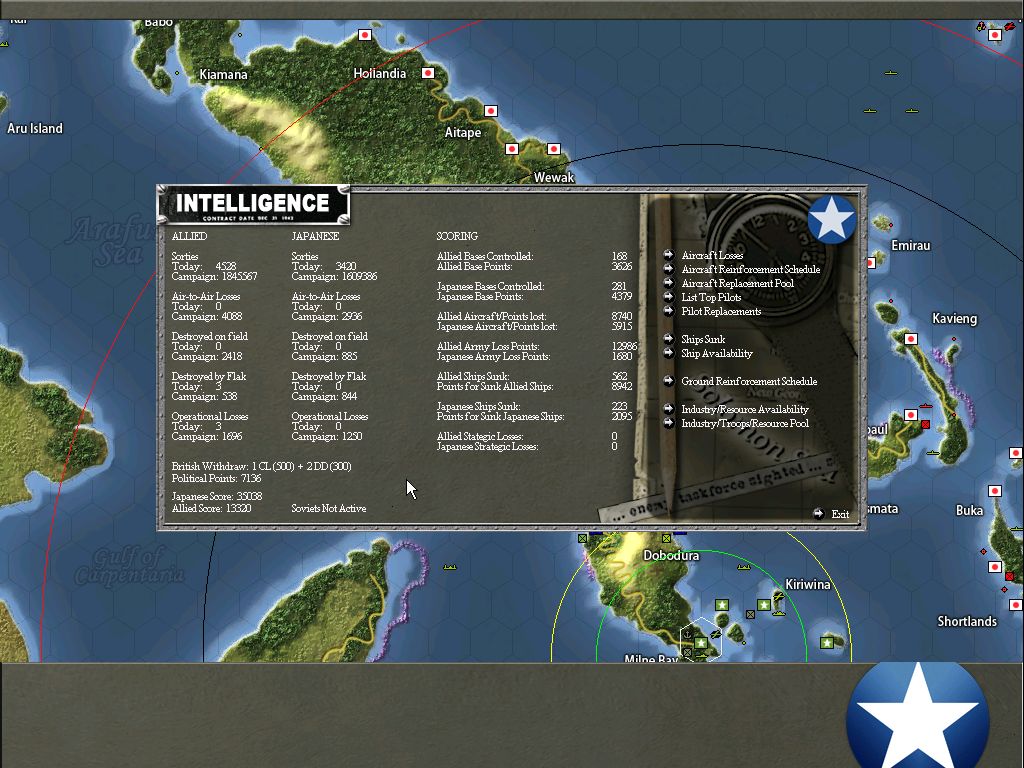This screenshot has height=768, width=1024.
Task: Click the Emirau map label
Action: pyautogui.click(x=910, y=246)
